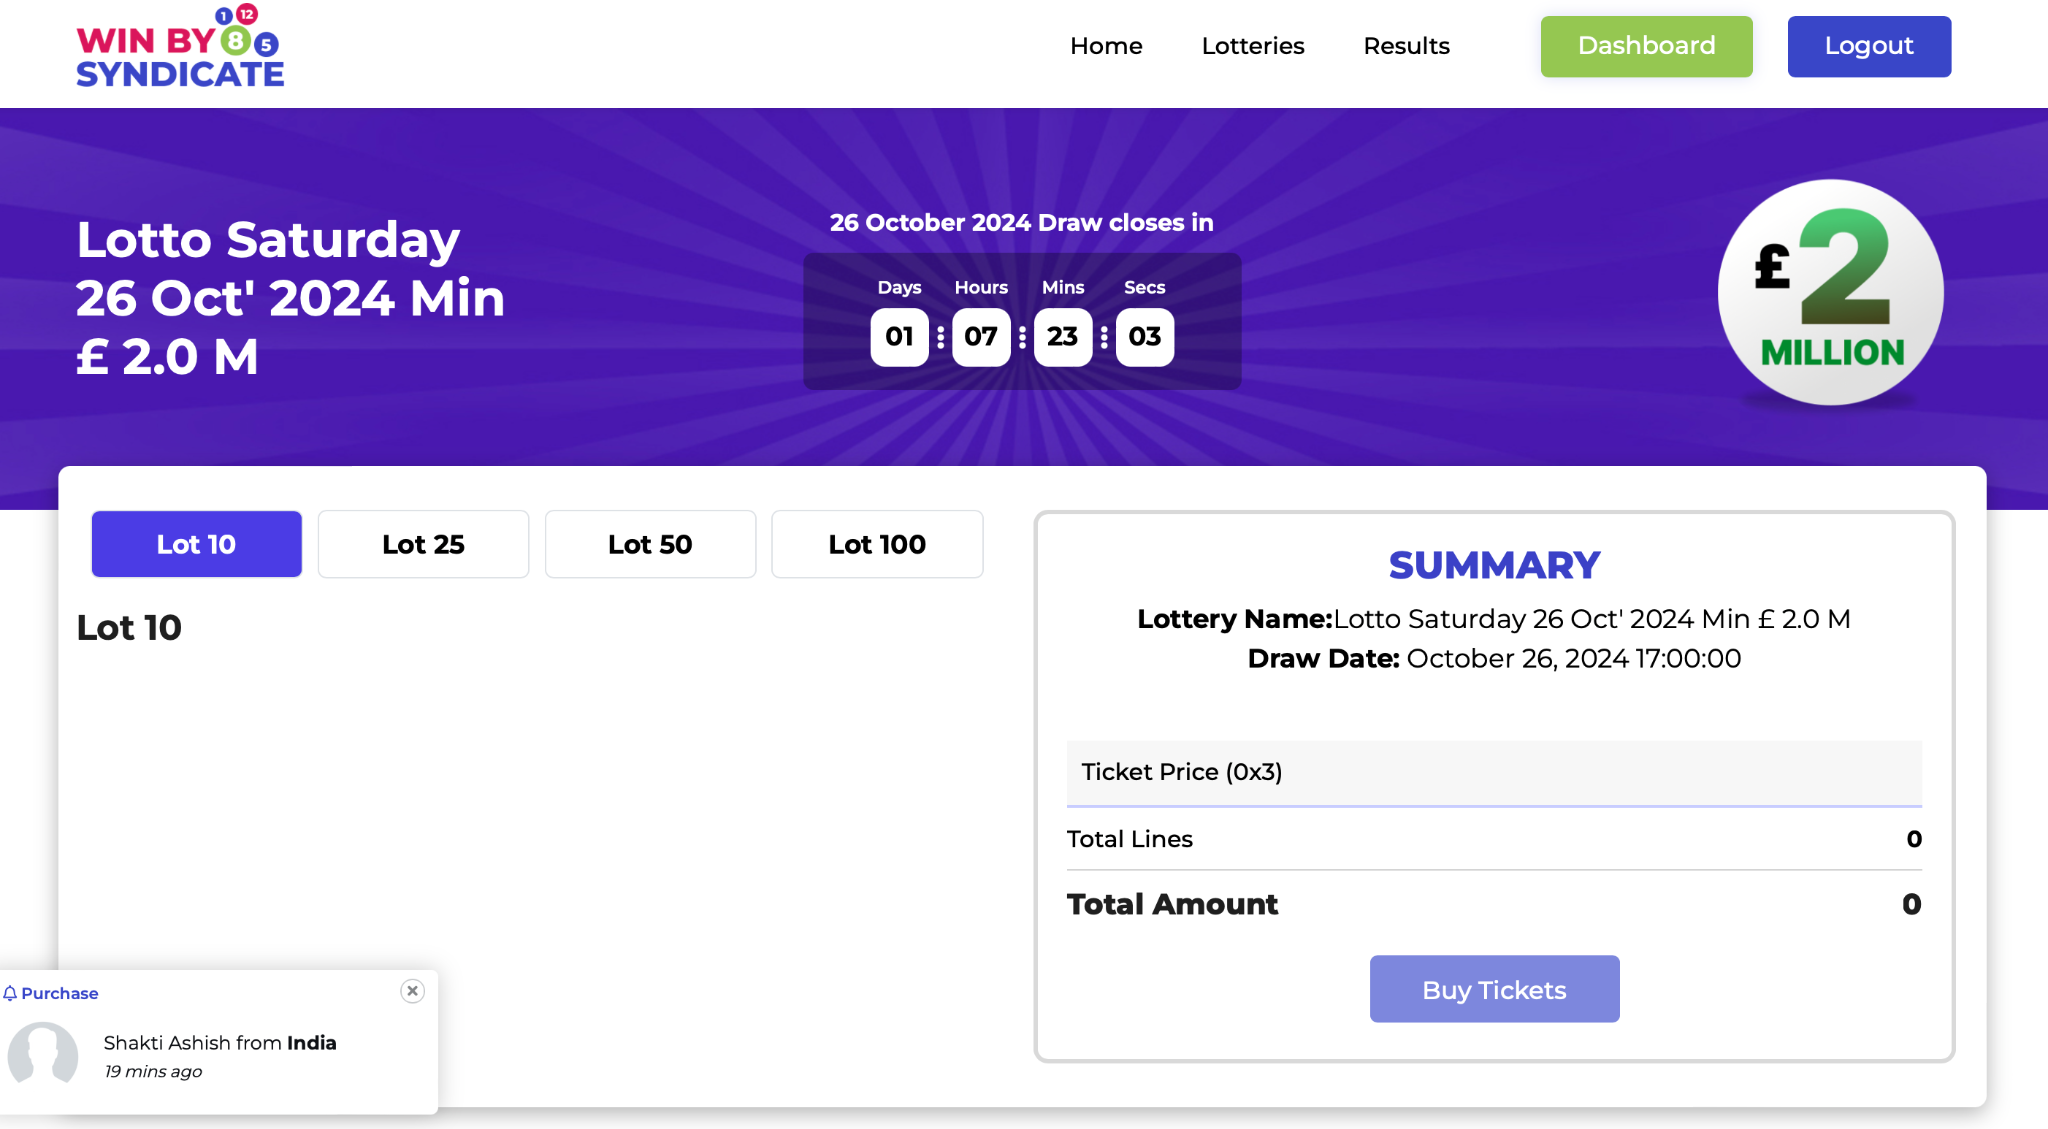Click the Win By Syndicate logo
2048x1129 pixels.
point(180,48)
